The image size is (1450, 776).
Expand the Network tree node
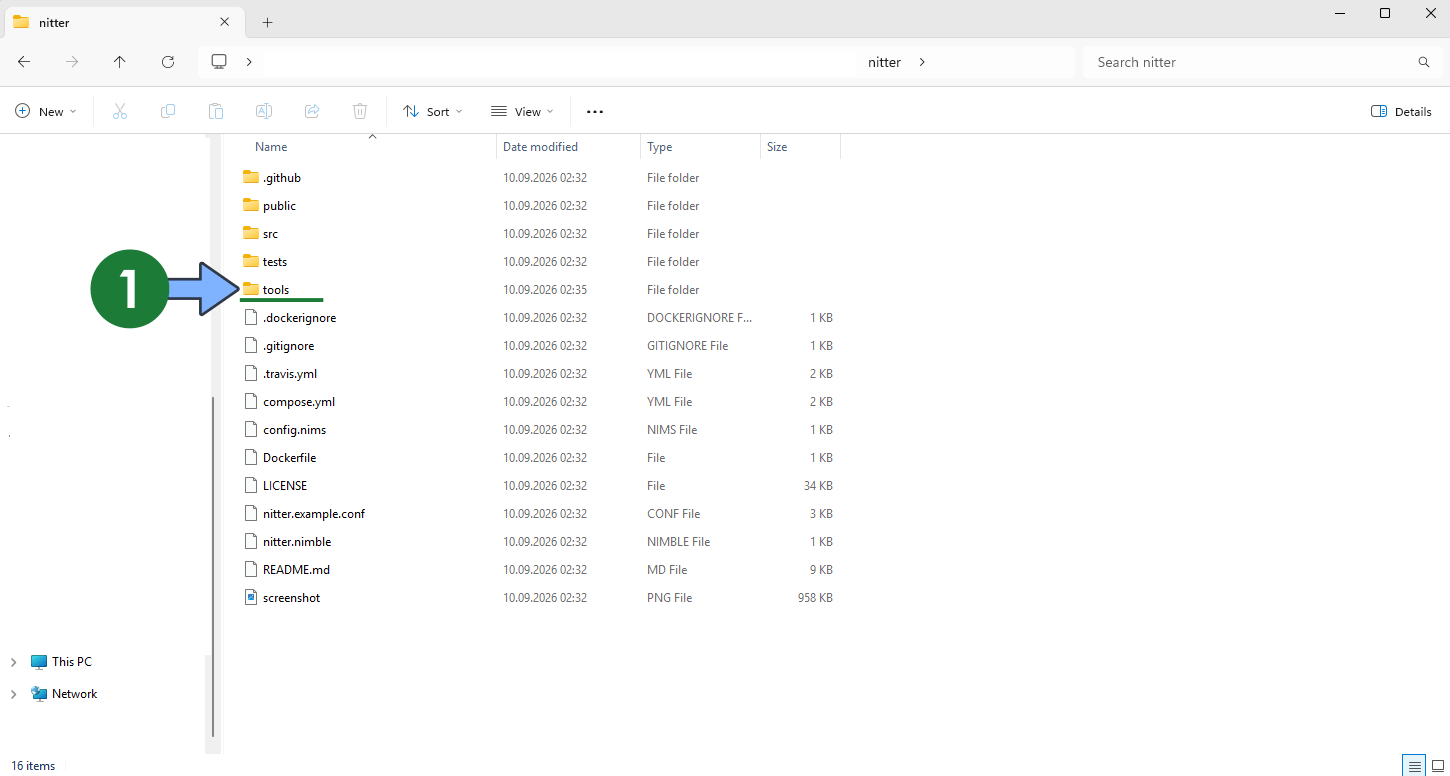click(13, 694)
